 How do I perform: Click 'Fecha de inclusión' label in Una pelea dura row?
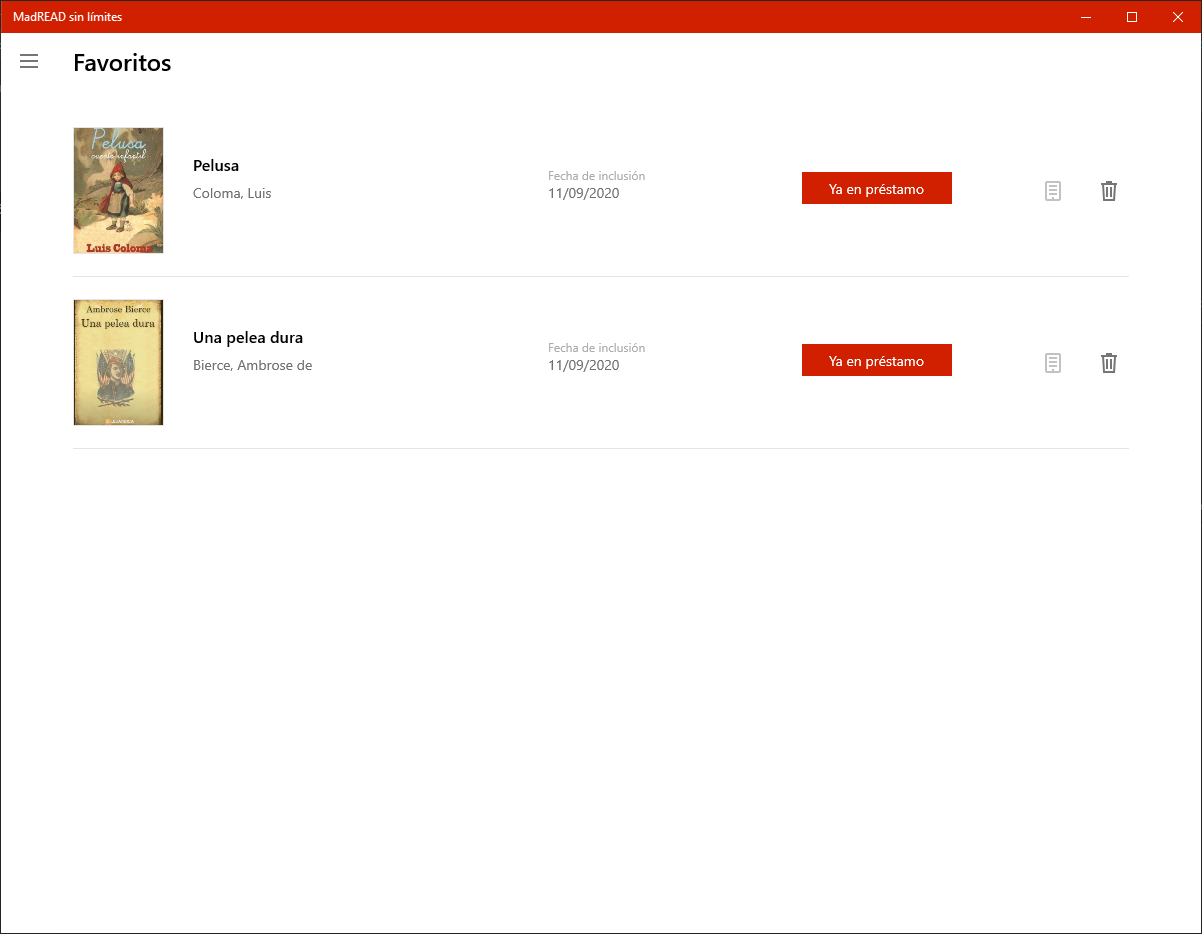pos(597,348)
